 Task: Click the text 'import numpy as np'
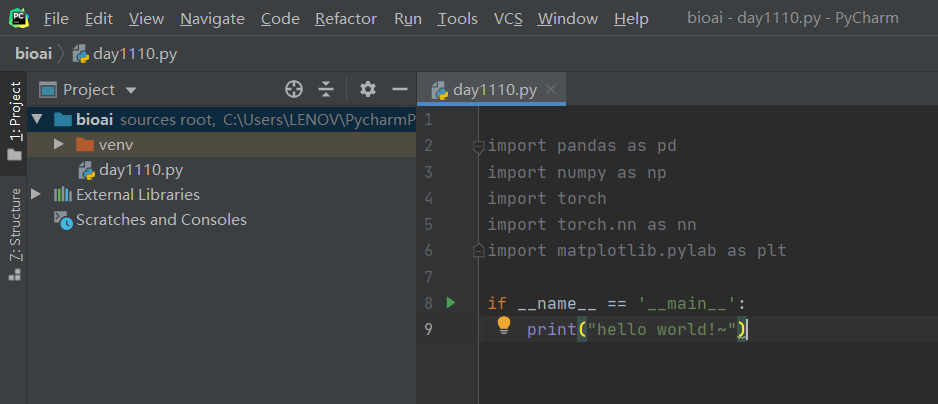tap(577, 172)
